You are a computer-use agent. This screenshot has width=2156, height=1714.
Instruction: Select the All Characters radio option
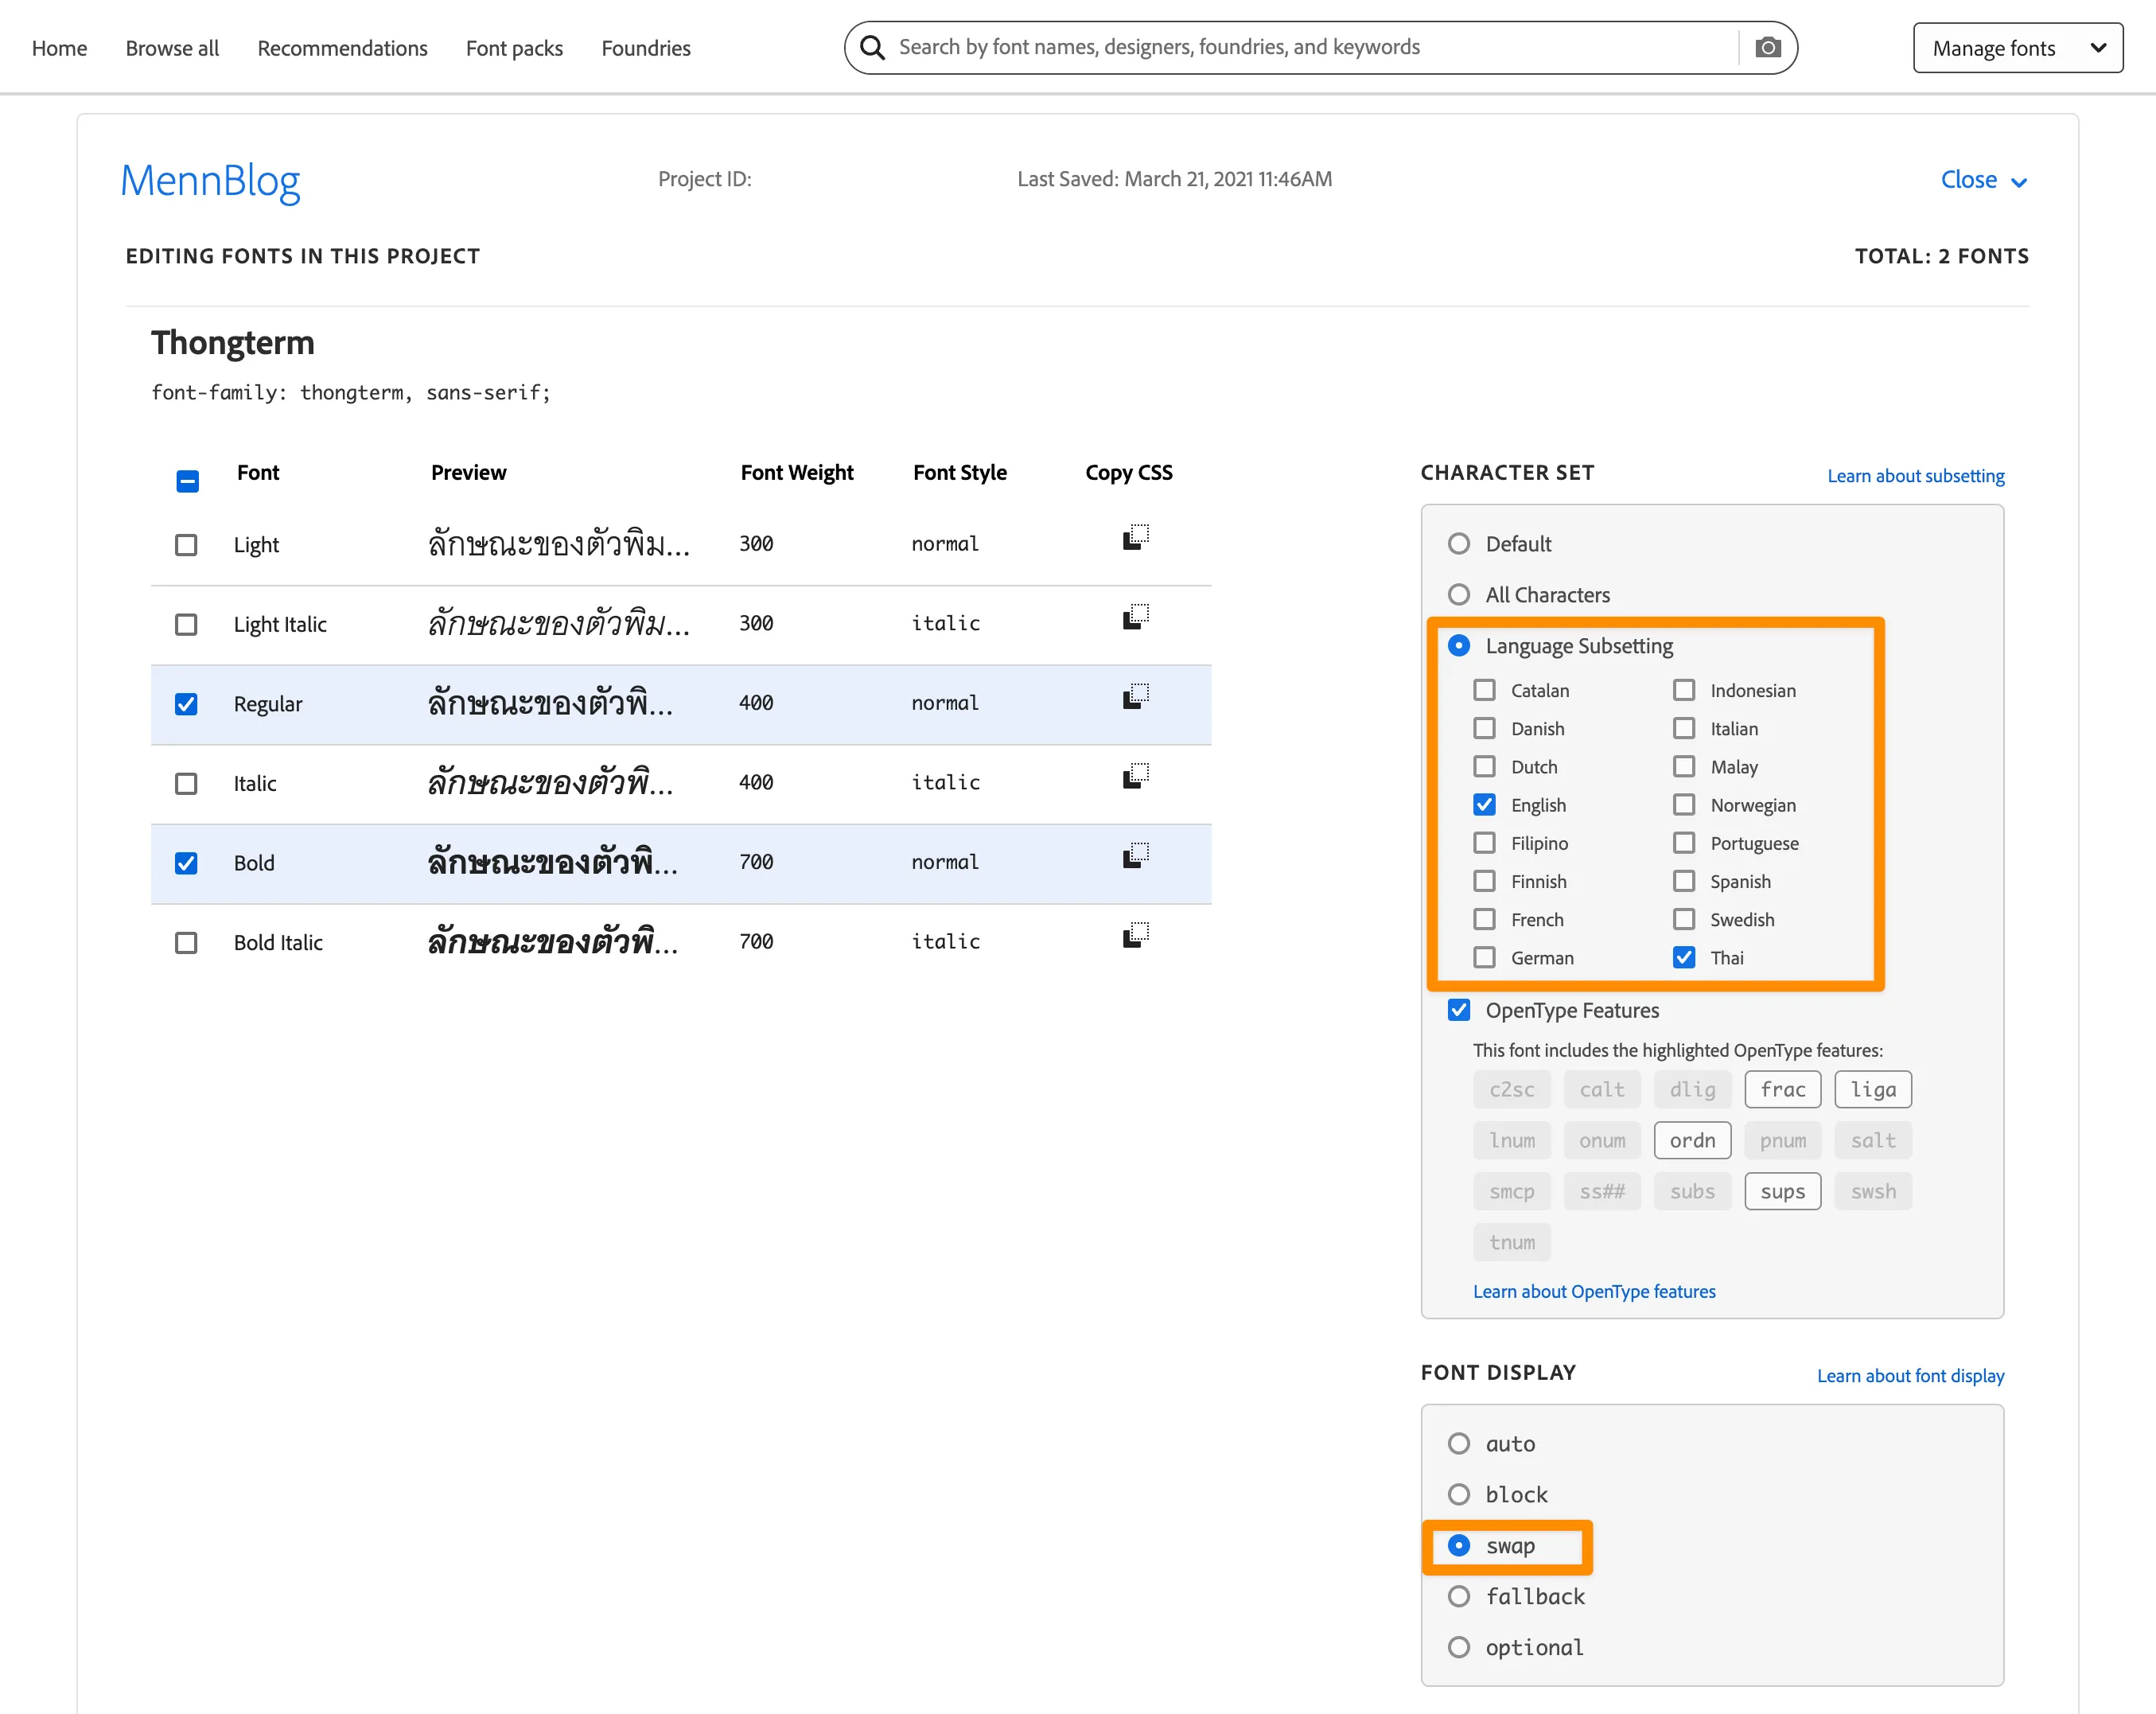(x=1459, y=595)
